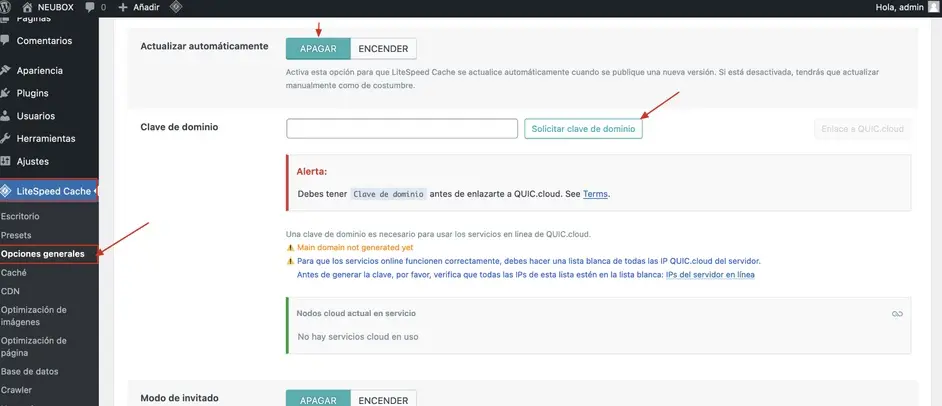Image resolution: width=942 pixels, height=406 pixels.
Task: Click 'Nodos cloud actual en servicio' heading
Action: (x=356, y=313)
